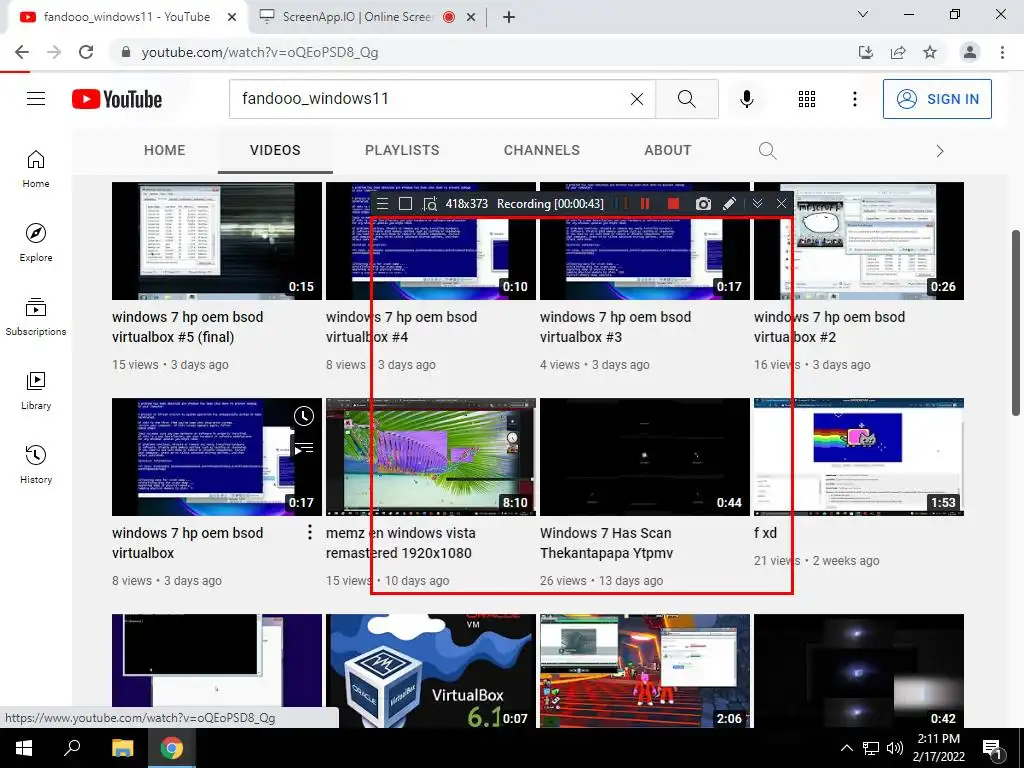This screenshot has height=768, width=1024.
Task: Open VirtualBox 6.1 video thumbnail
Action: [x=431, y=671]
